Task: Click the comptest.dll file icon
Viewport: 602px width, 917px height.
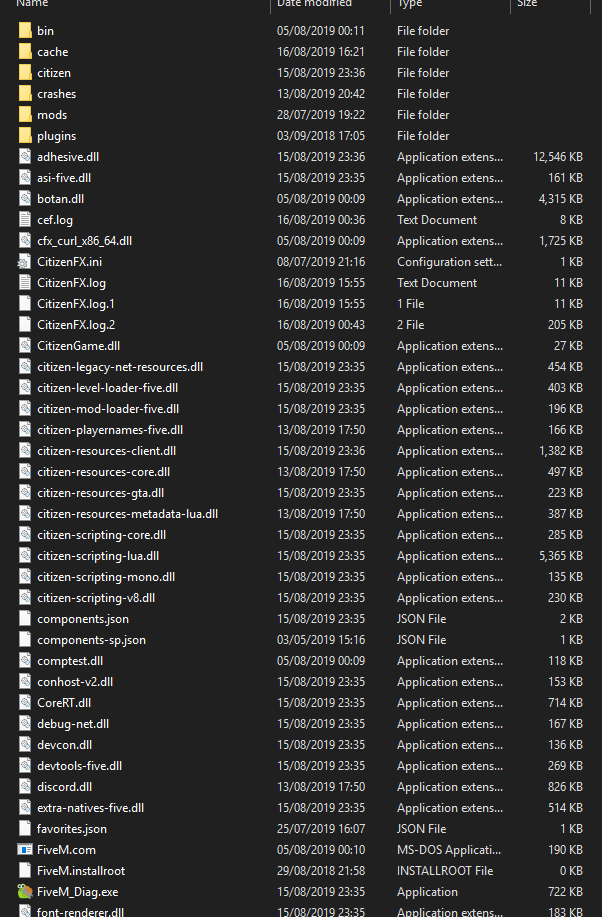Action: (25, 661)
